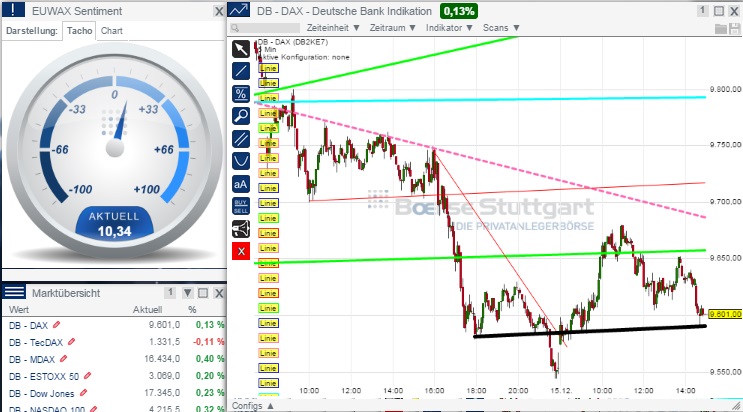
Task: Click the pencil icon next to DB - DAX
Action: 57,325
